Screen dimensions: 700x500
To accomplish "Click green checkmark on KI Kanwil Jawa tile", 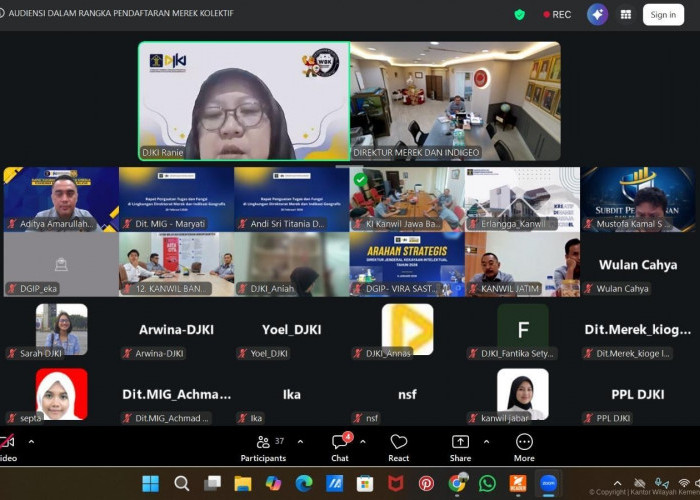I will (x=360, y=179).
